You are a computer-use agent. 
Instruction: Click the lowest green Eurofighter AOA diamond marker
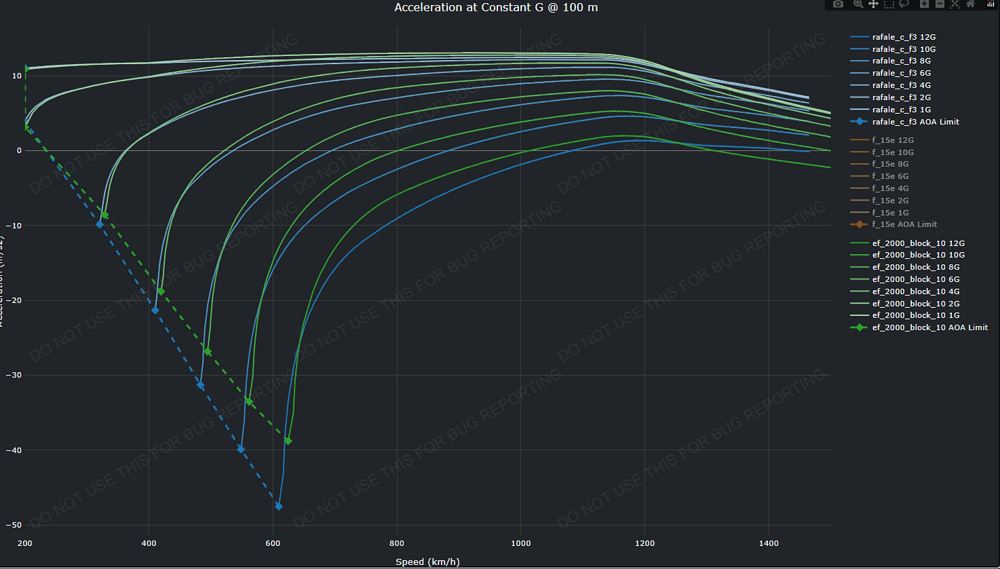[x=288, y=441]
